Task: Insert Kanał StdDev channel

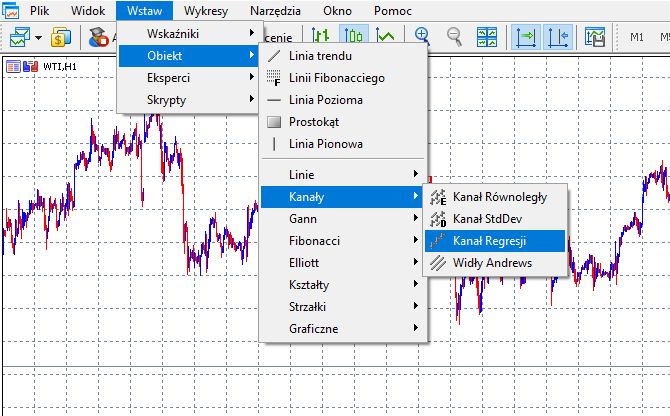Action: click(x=495, y=219)
